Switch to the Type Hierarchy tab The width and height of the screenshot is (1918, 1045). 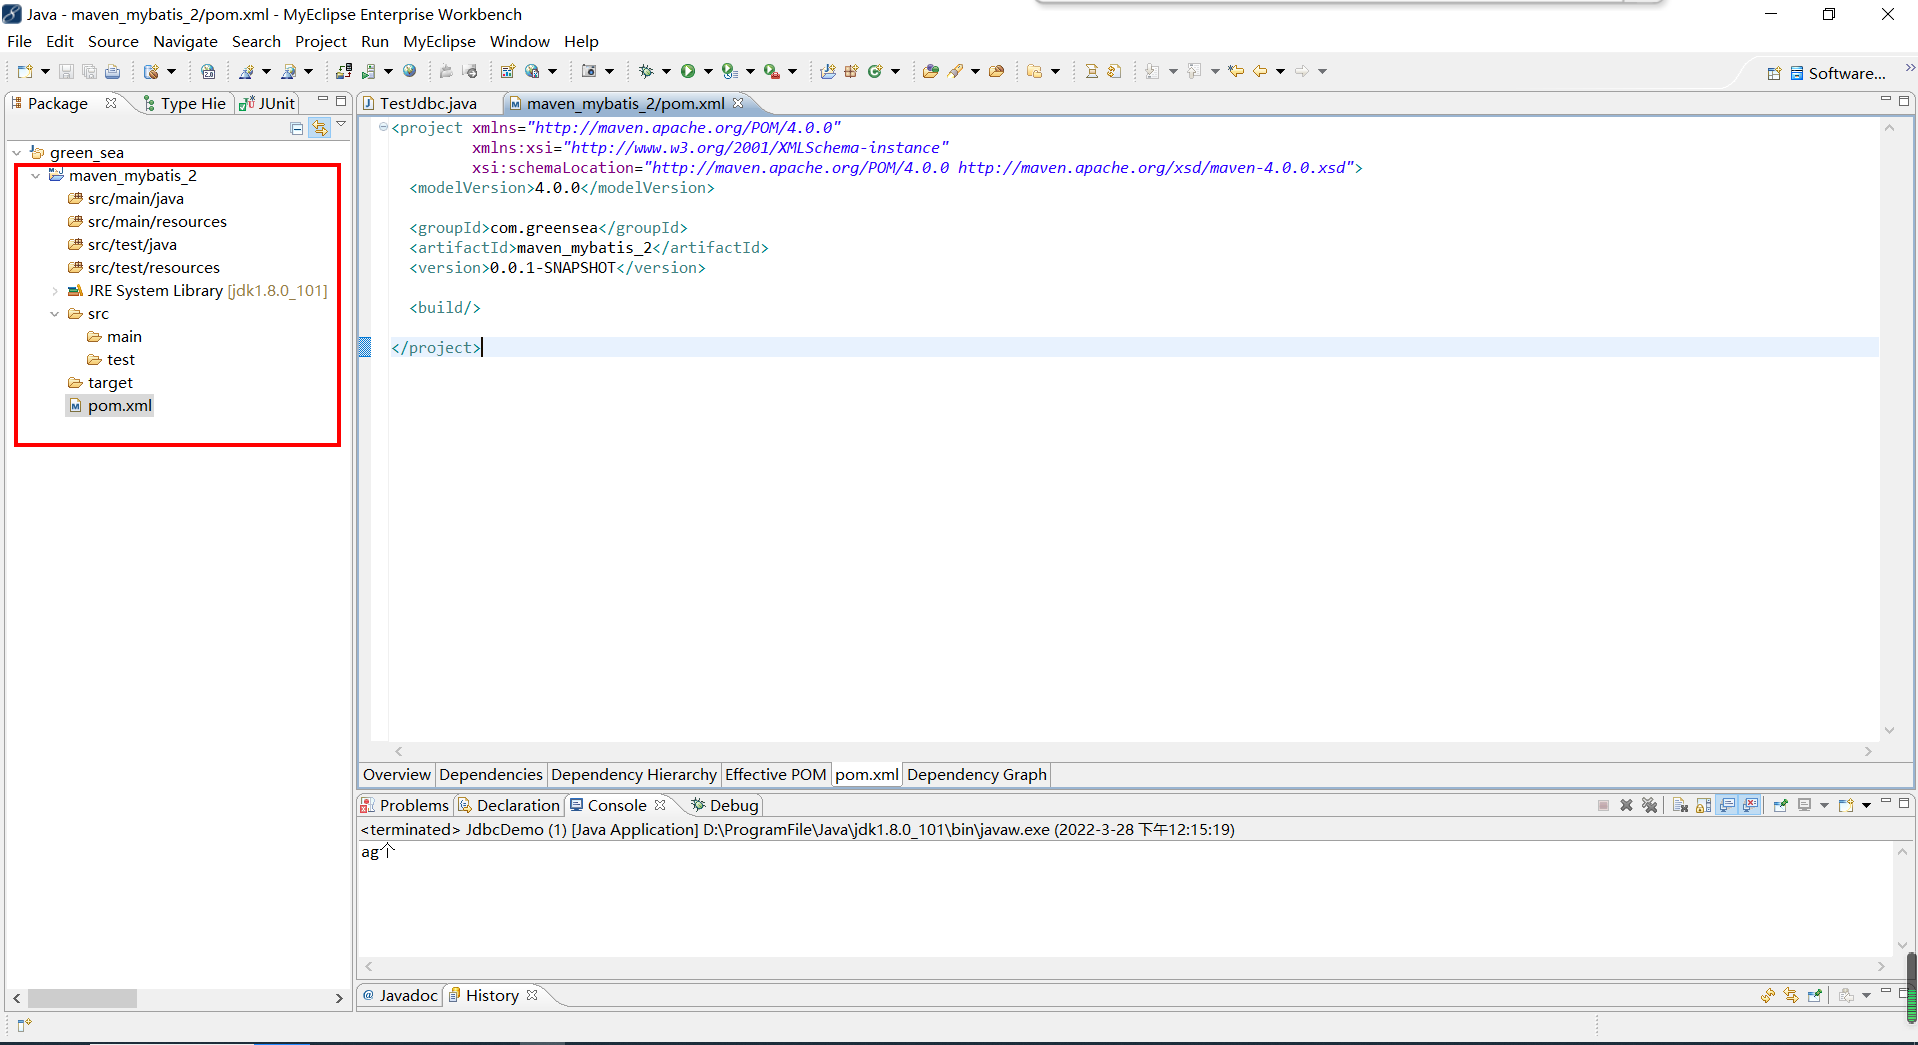click(x=185, y=103)
